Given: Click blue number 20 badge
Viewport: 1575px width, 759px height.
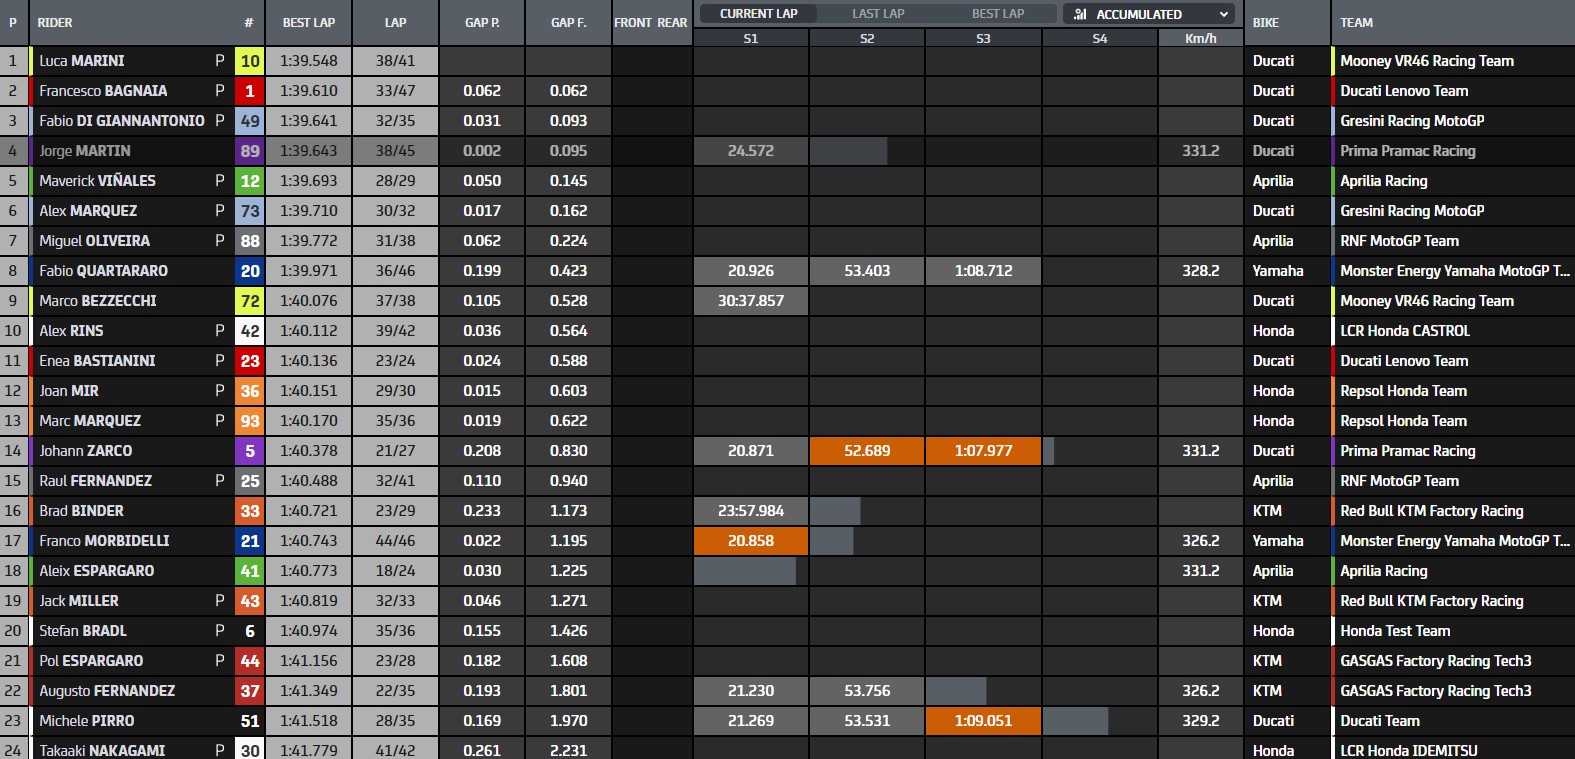Looking at the screenshot, I should [250, 271].
